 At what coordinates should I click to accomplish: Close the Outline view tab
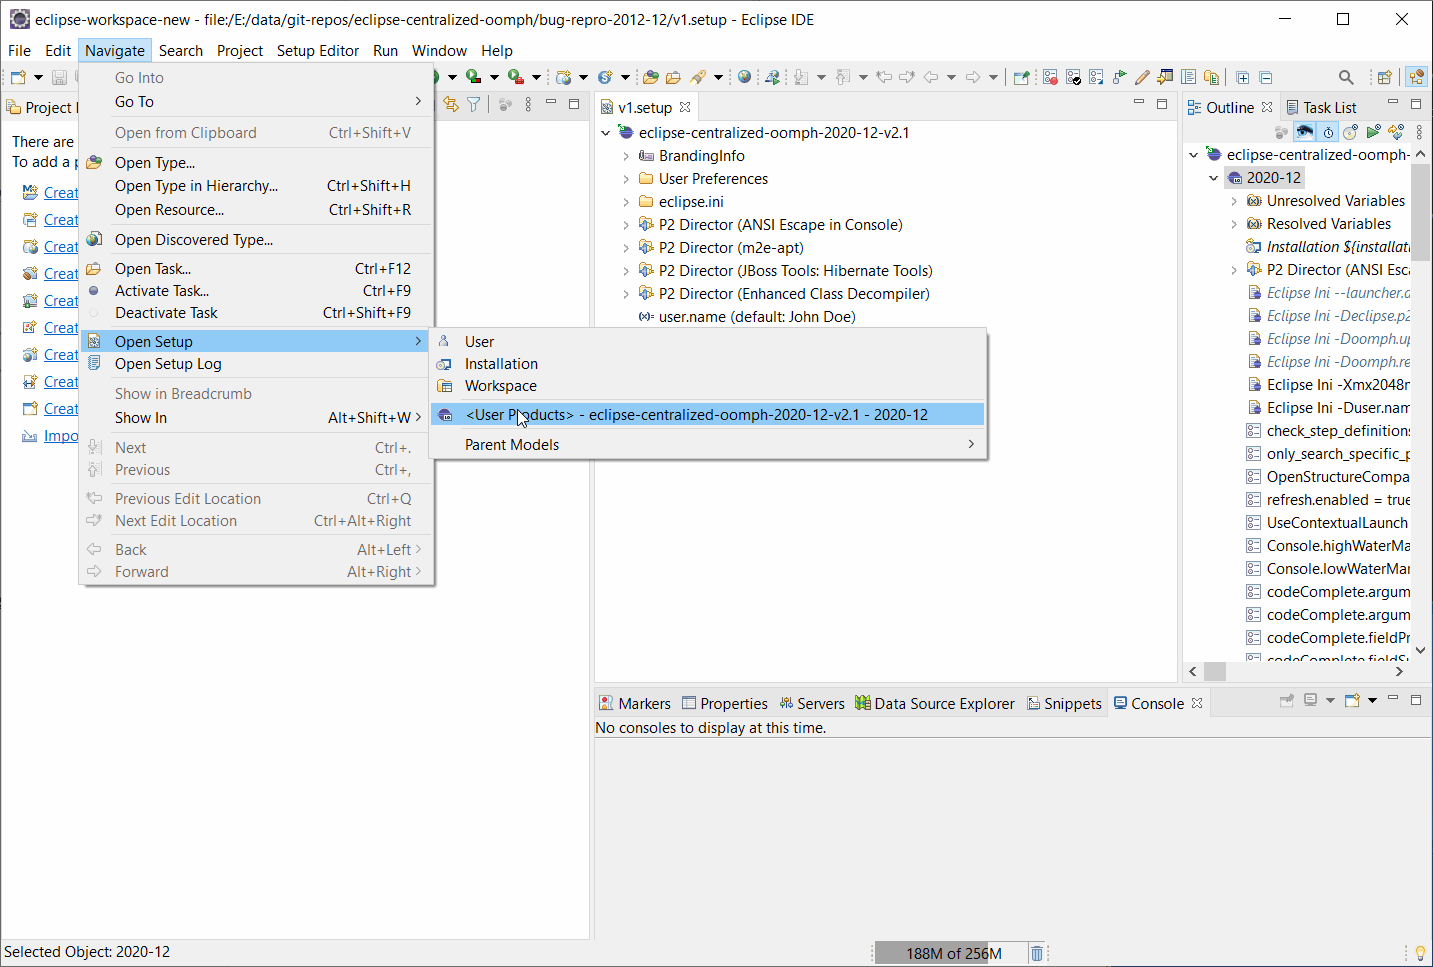(1267, 107)
